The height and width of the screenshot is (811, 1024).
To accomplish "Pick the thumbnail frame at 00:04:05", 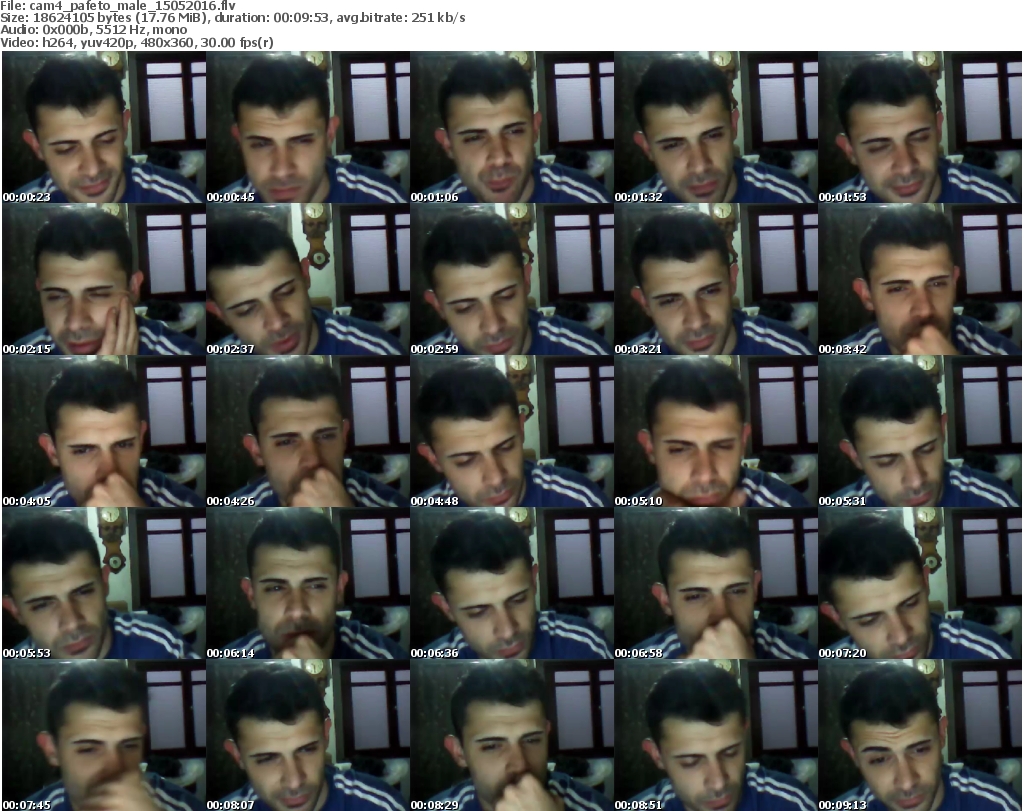I will click(x=104, y=432).
